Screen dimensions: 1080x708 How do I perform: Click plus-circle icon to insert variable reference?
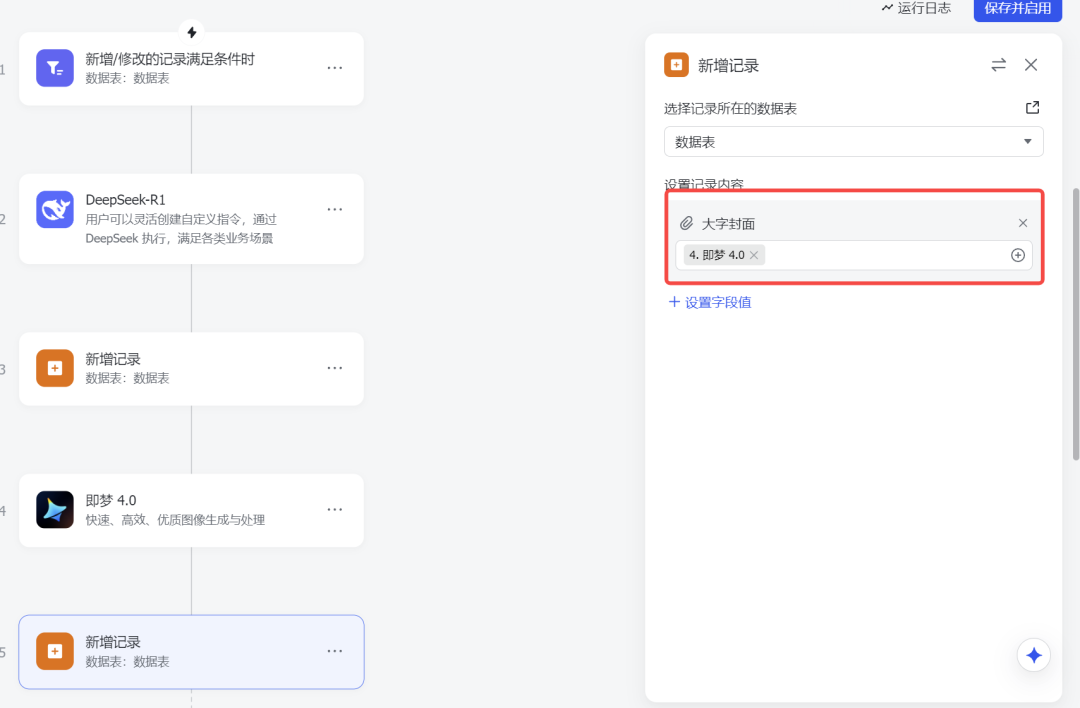coord(1017,255)
